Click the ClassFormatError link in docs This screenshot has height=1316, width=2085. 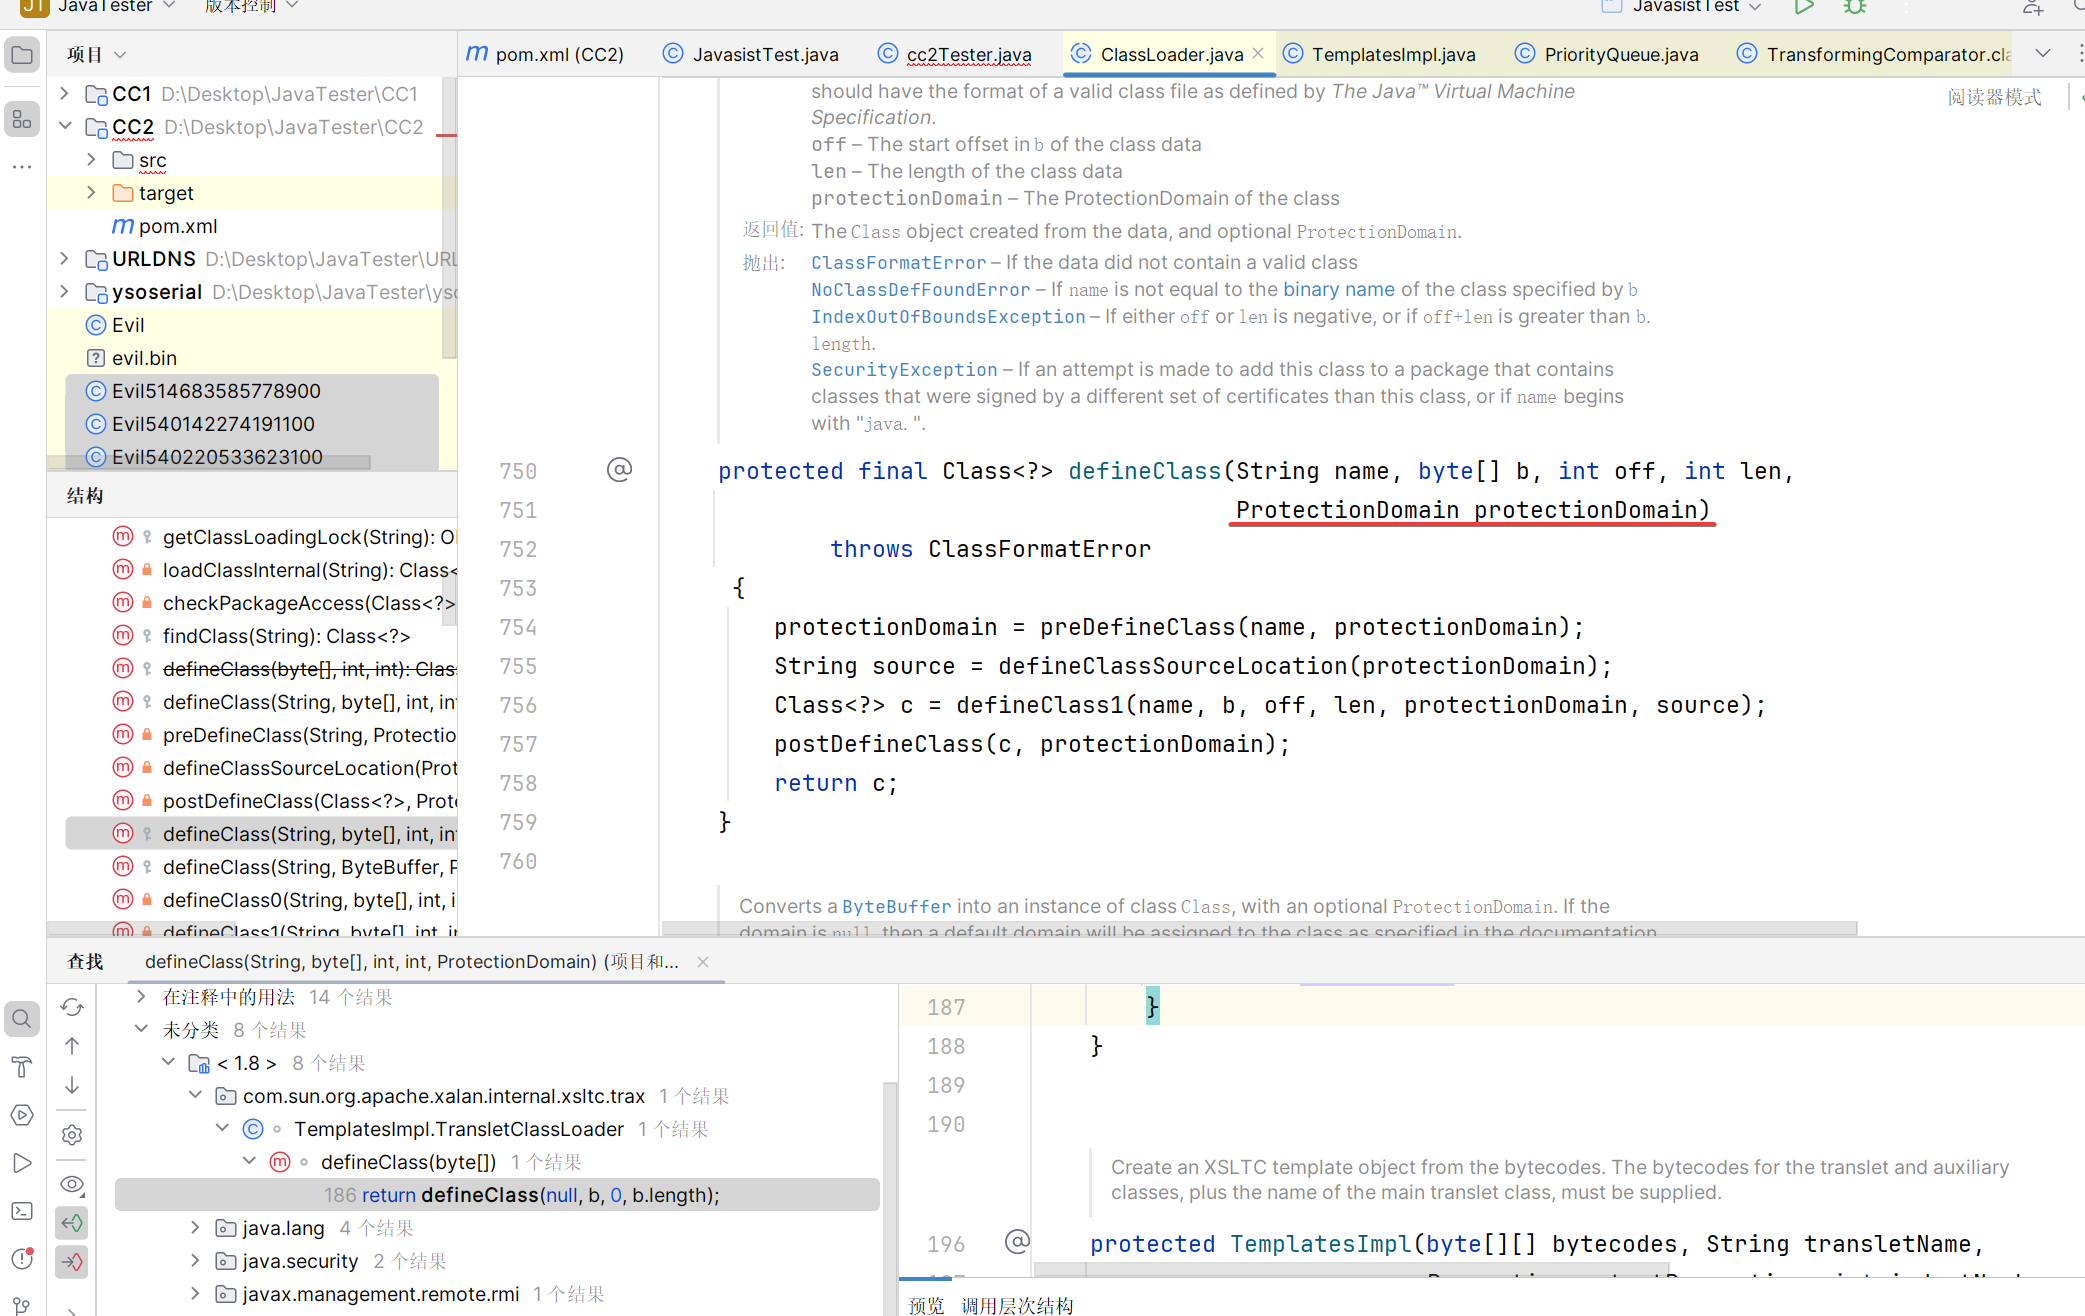(898, 263)
